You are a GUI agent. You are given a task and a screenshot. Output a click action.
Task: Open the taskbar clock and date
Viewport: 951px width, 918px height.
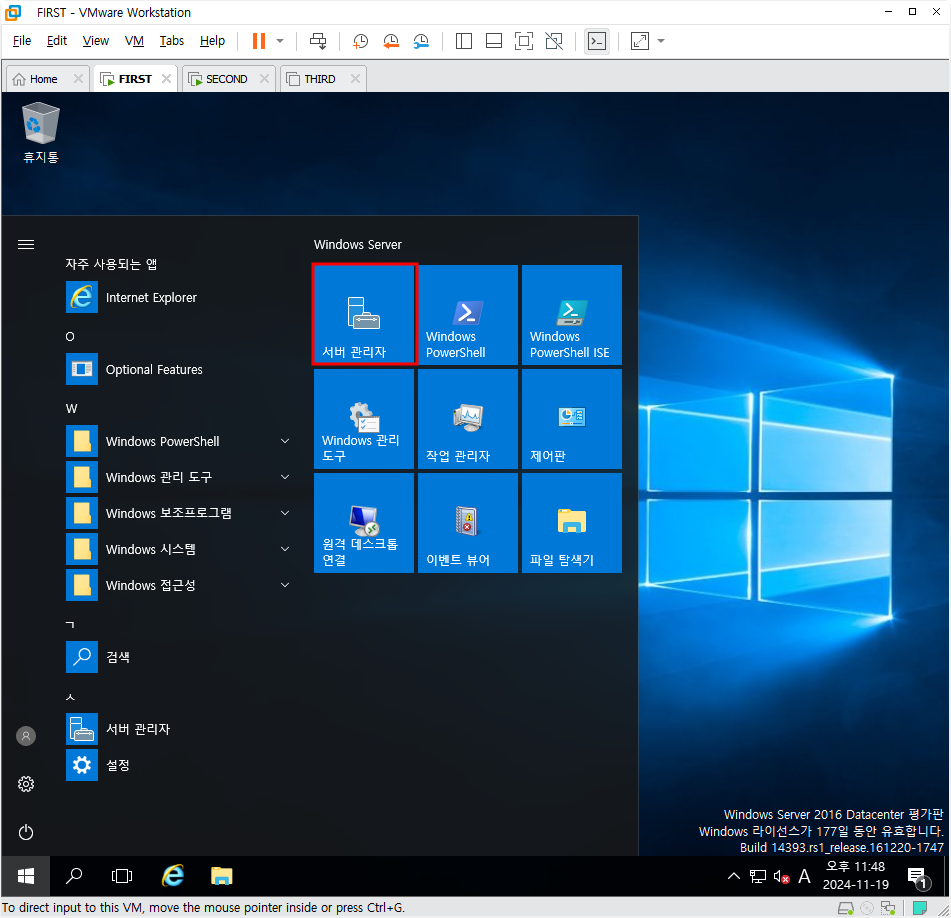tap(855, 876)
